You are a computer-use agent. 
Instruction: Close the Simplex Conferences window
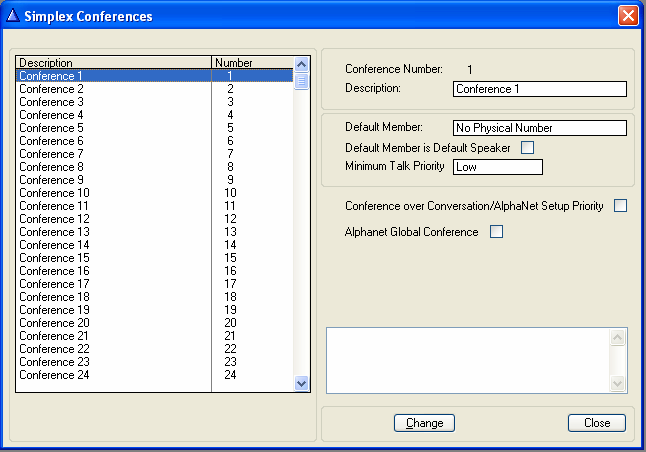(x=628, y=16)
